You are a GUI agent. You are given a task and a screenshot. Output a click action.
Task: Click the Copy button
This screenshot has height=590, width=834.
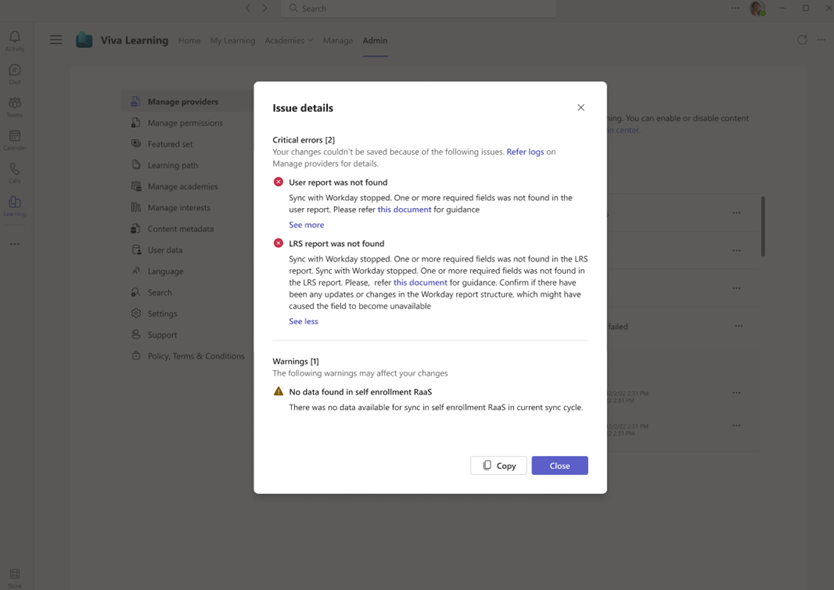click(x=498, y=466)
